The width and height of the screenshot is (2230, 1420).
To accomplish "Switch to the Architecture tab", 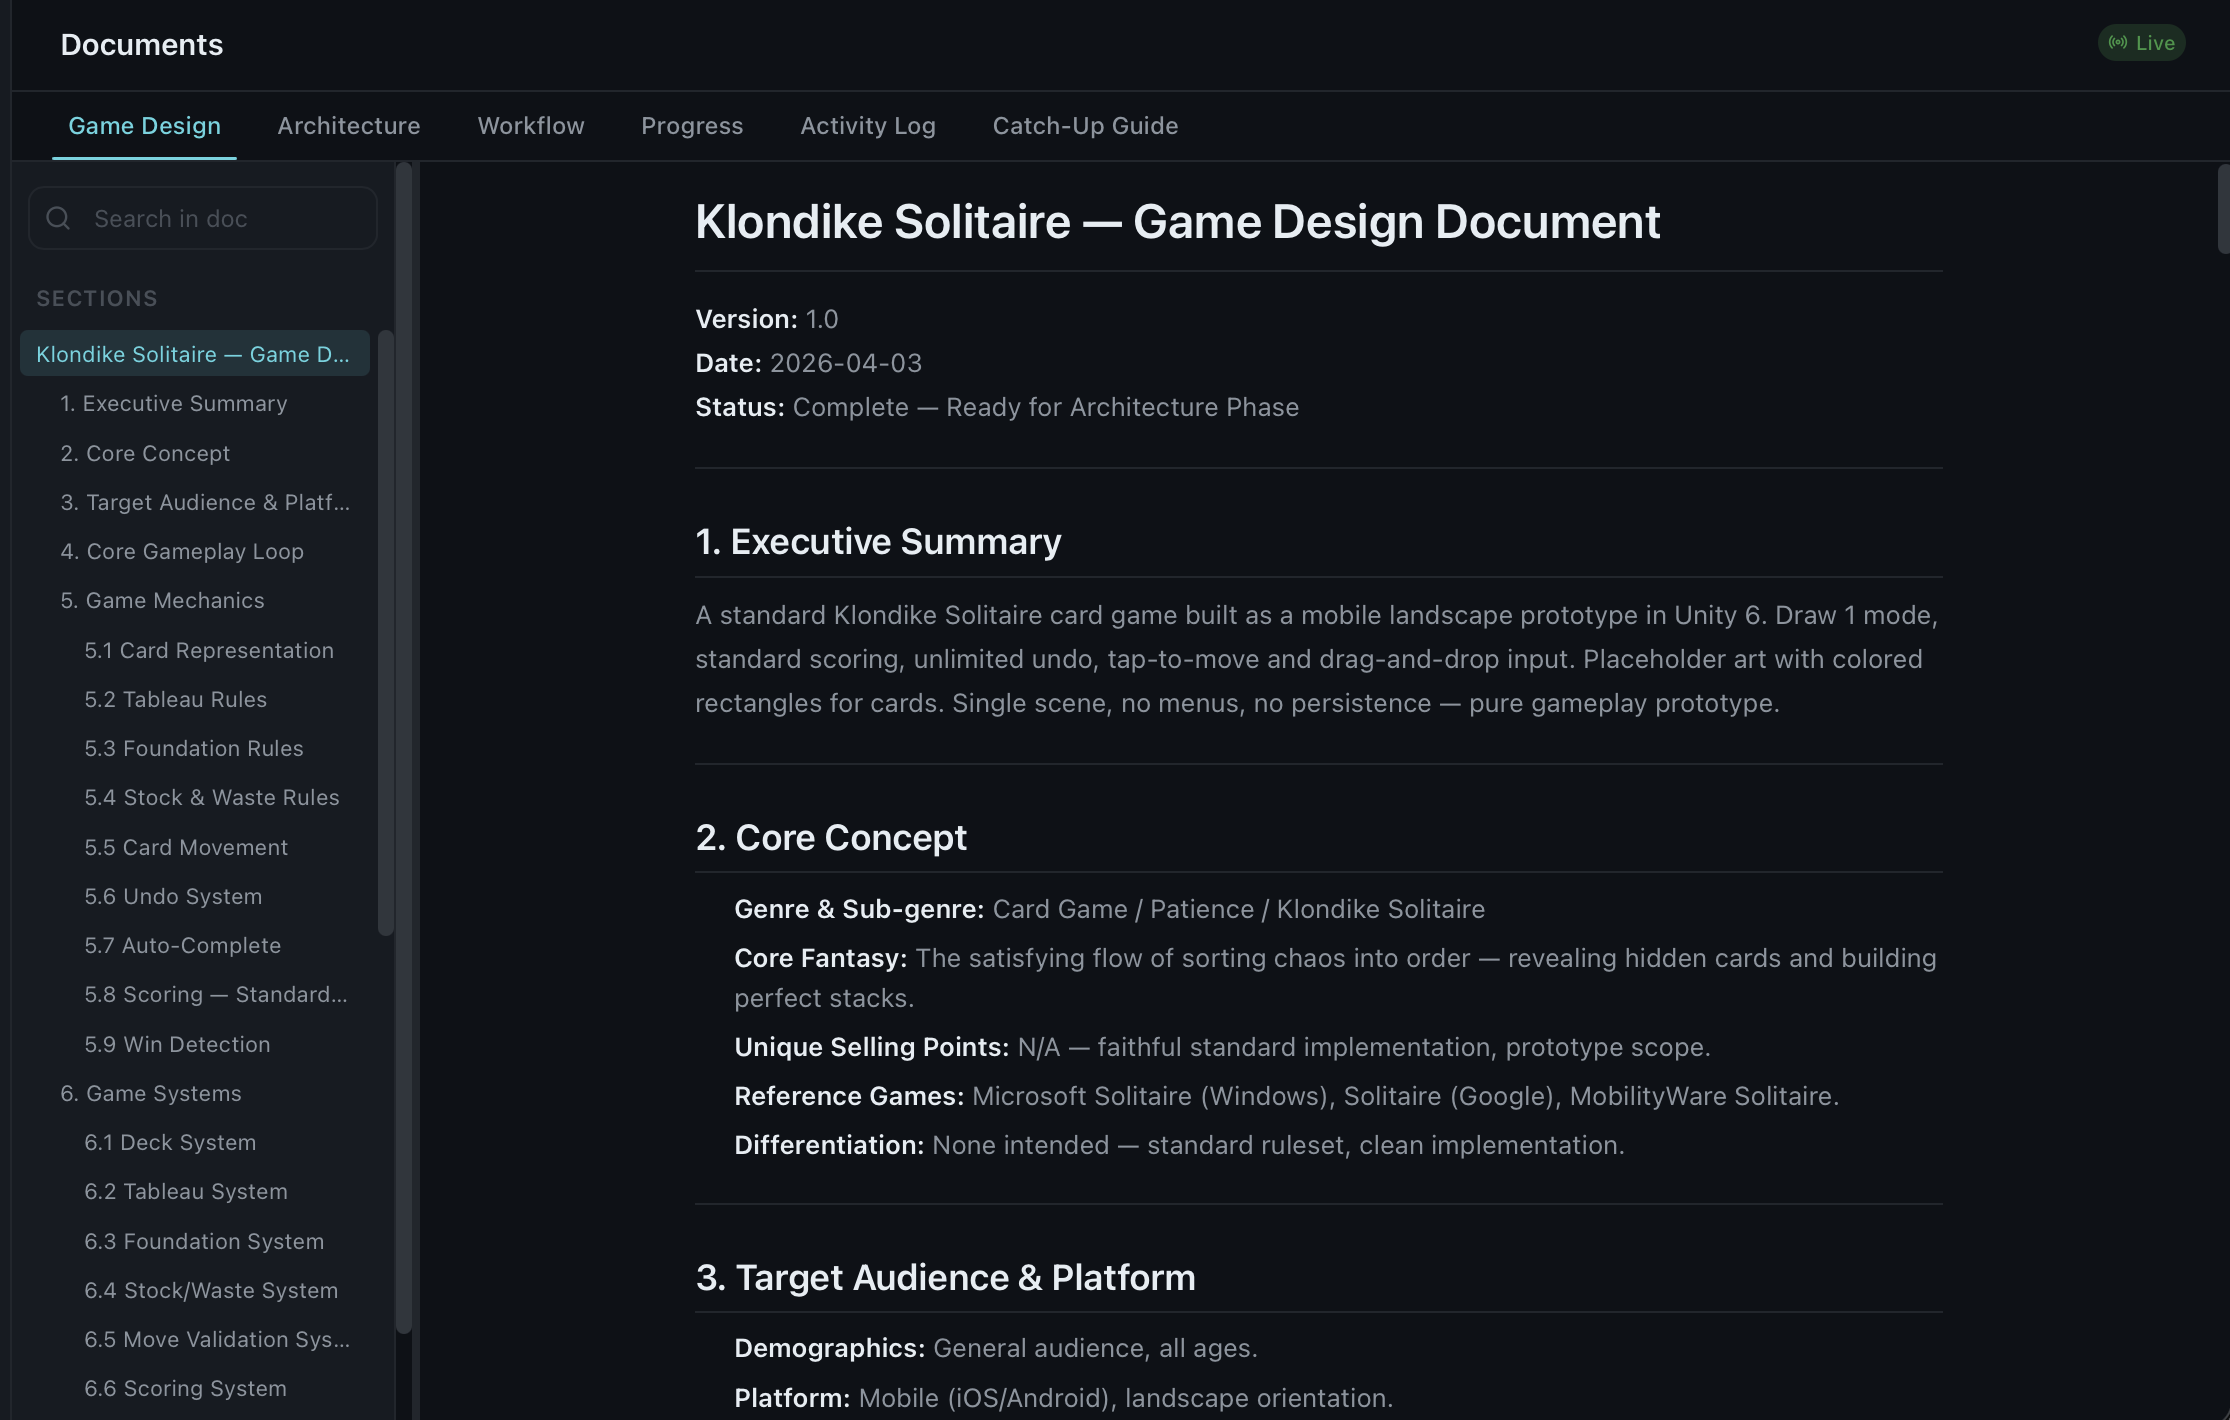I will pyautogui.click(x=348, y=126).
